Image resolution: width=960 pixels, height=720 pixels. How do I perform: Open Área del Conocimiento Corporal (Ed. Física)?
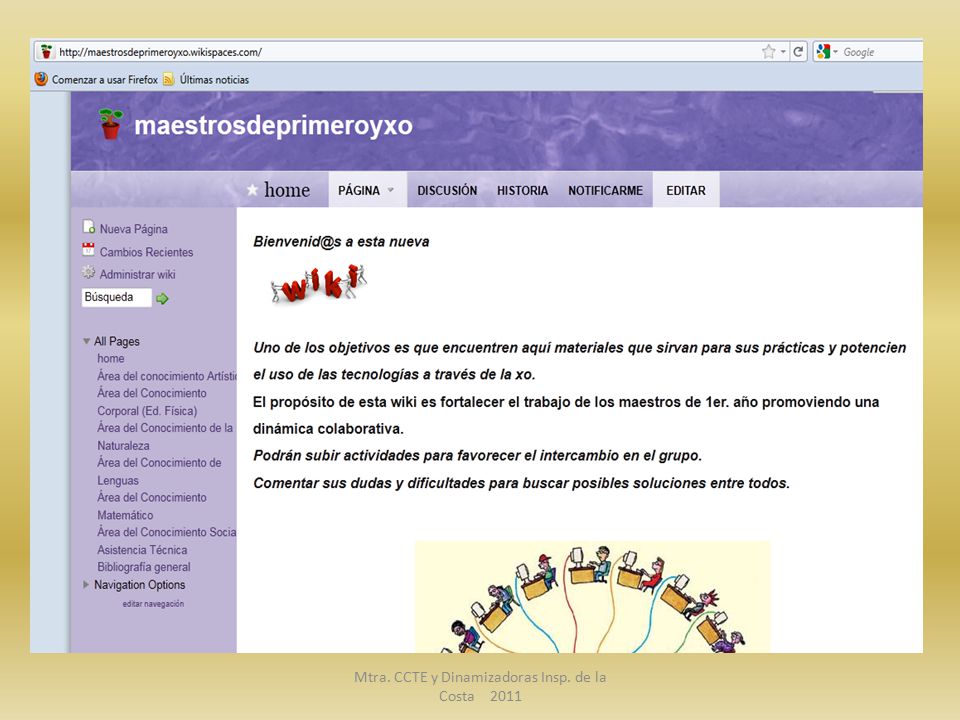tap(152, 402)
